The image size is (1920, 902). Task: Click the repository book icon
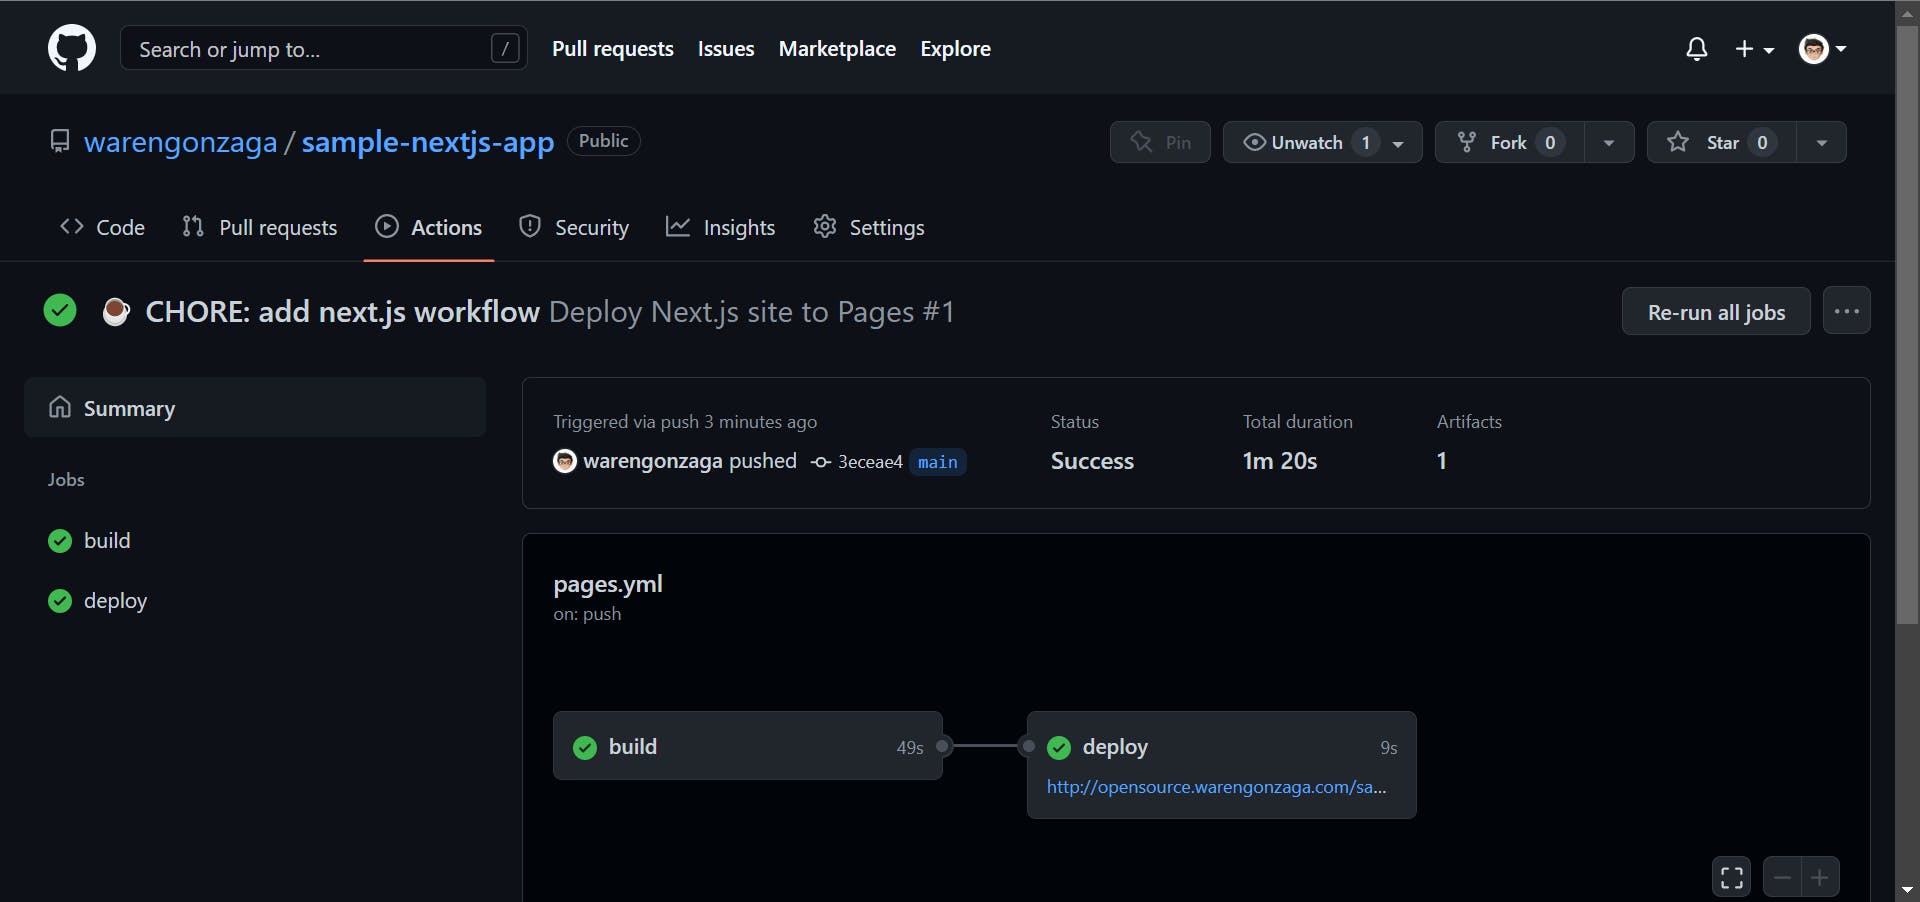click(x=60, y=141)
